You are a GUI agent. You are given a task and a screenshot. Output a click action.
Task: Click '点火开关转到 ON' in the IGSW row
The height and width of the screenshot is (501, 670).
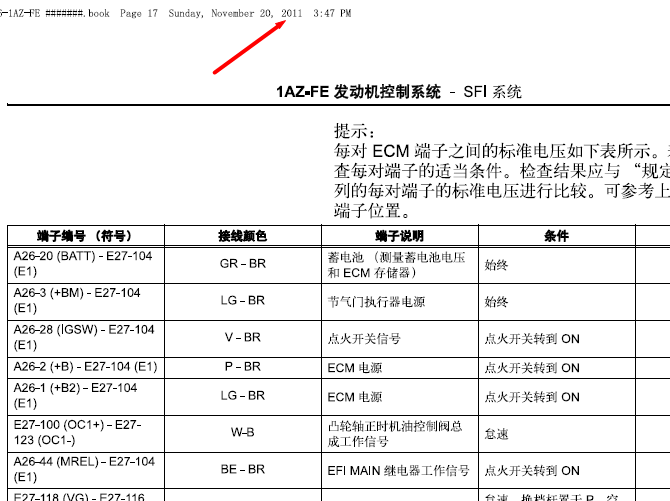[x=532, y=339]
